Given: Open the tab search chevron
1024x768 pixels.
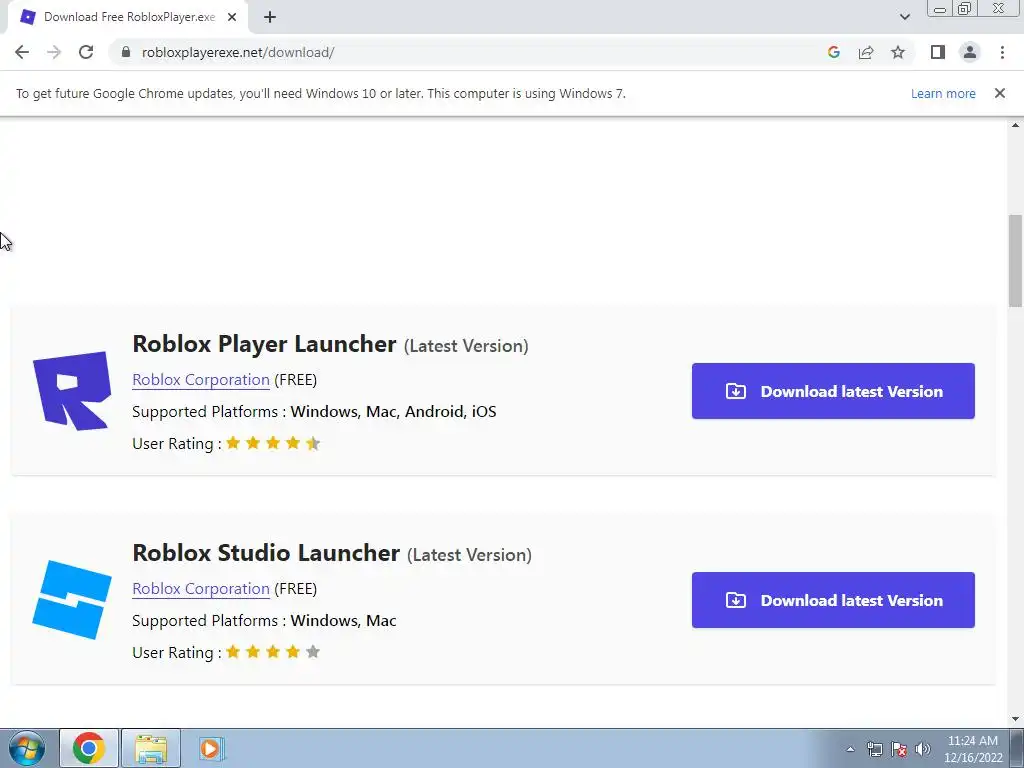Looking at the screenshot, I should [x=904, y=17].
